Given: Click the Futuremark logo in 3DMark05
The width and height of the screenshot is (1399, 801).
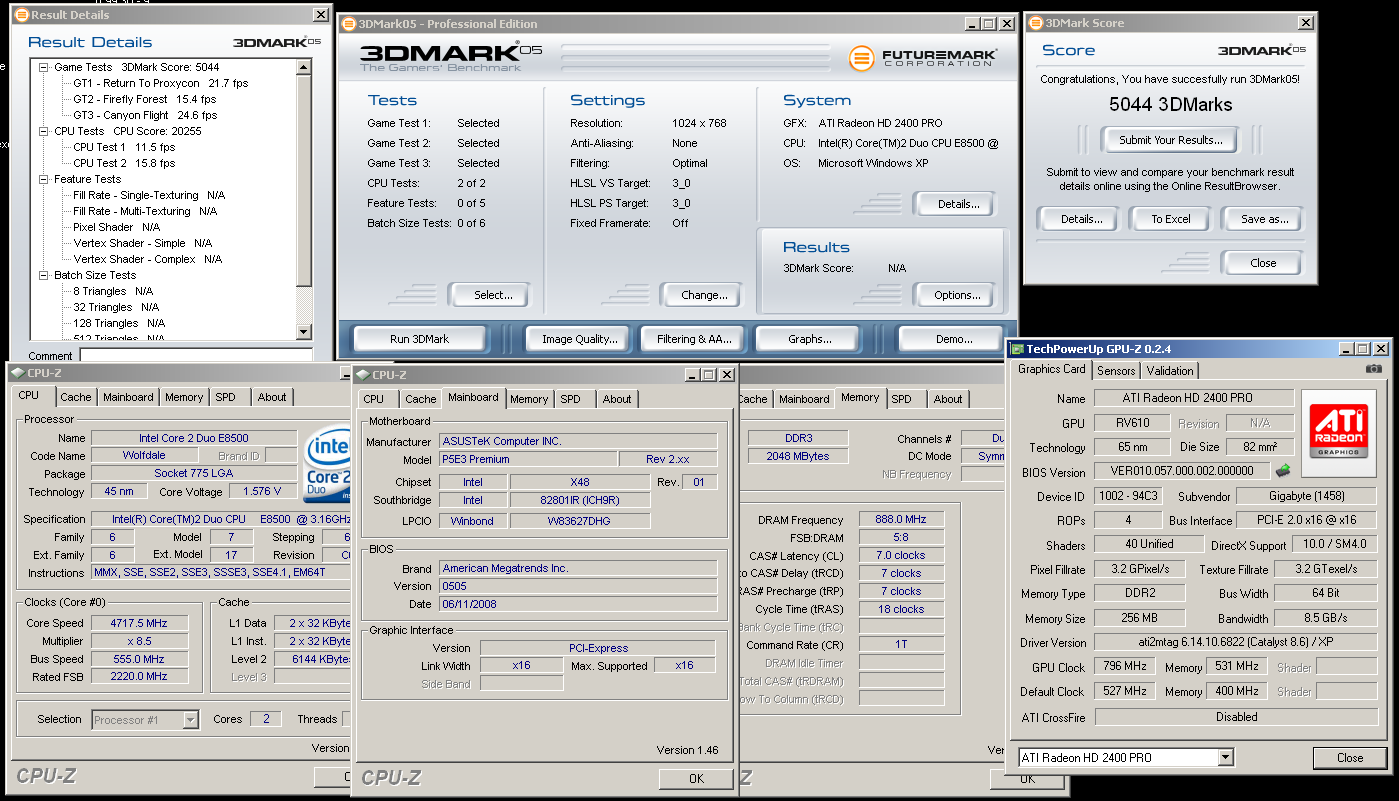Looking at the screenshot, I should click(x=922, y=58).
